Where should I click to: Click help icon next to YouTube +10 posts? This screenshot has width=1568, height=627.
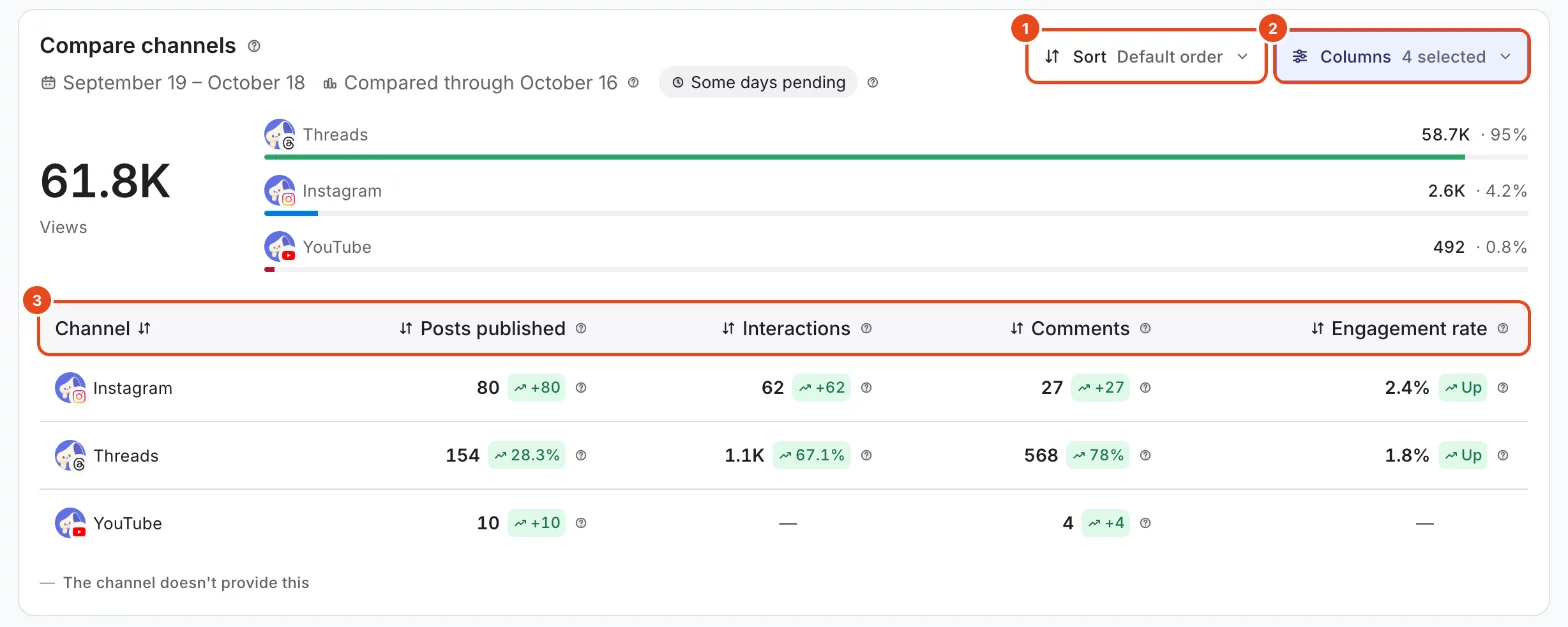[x=581, y=523]
